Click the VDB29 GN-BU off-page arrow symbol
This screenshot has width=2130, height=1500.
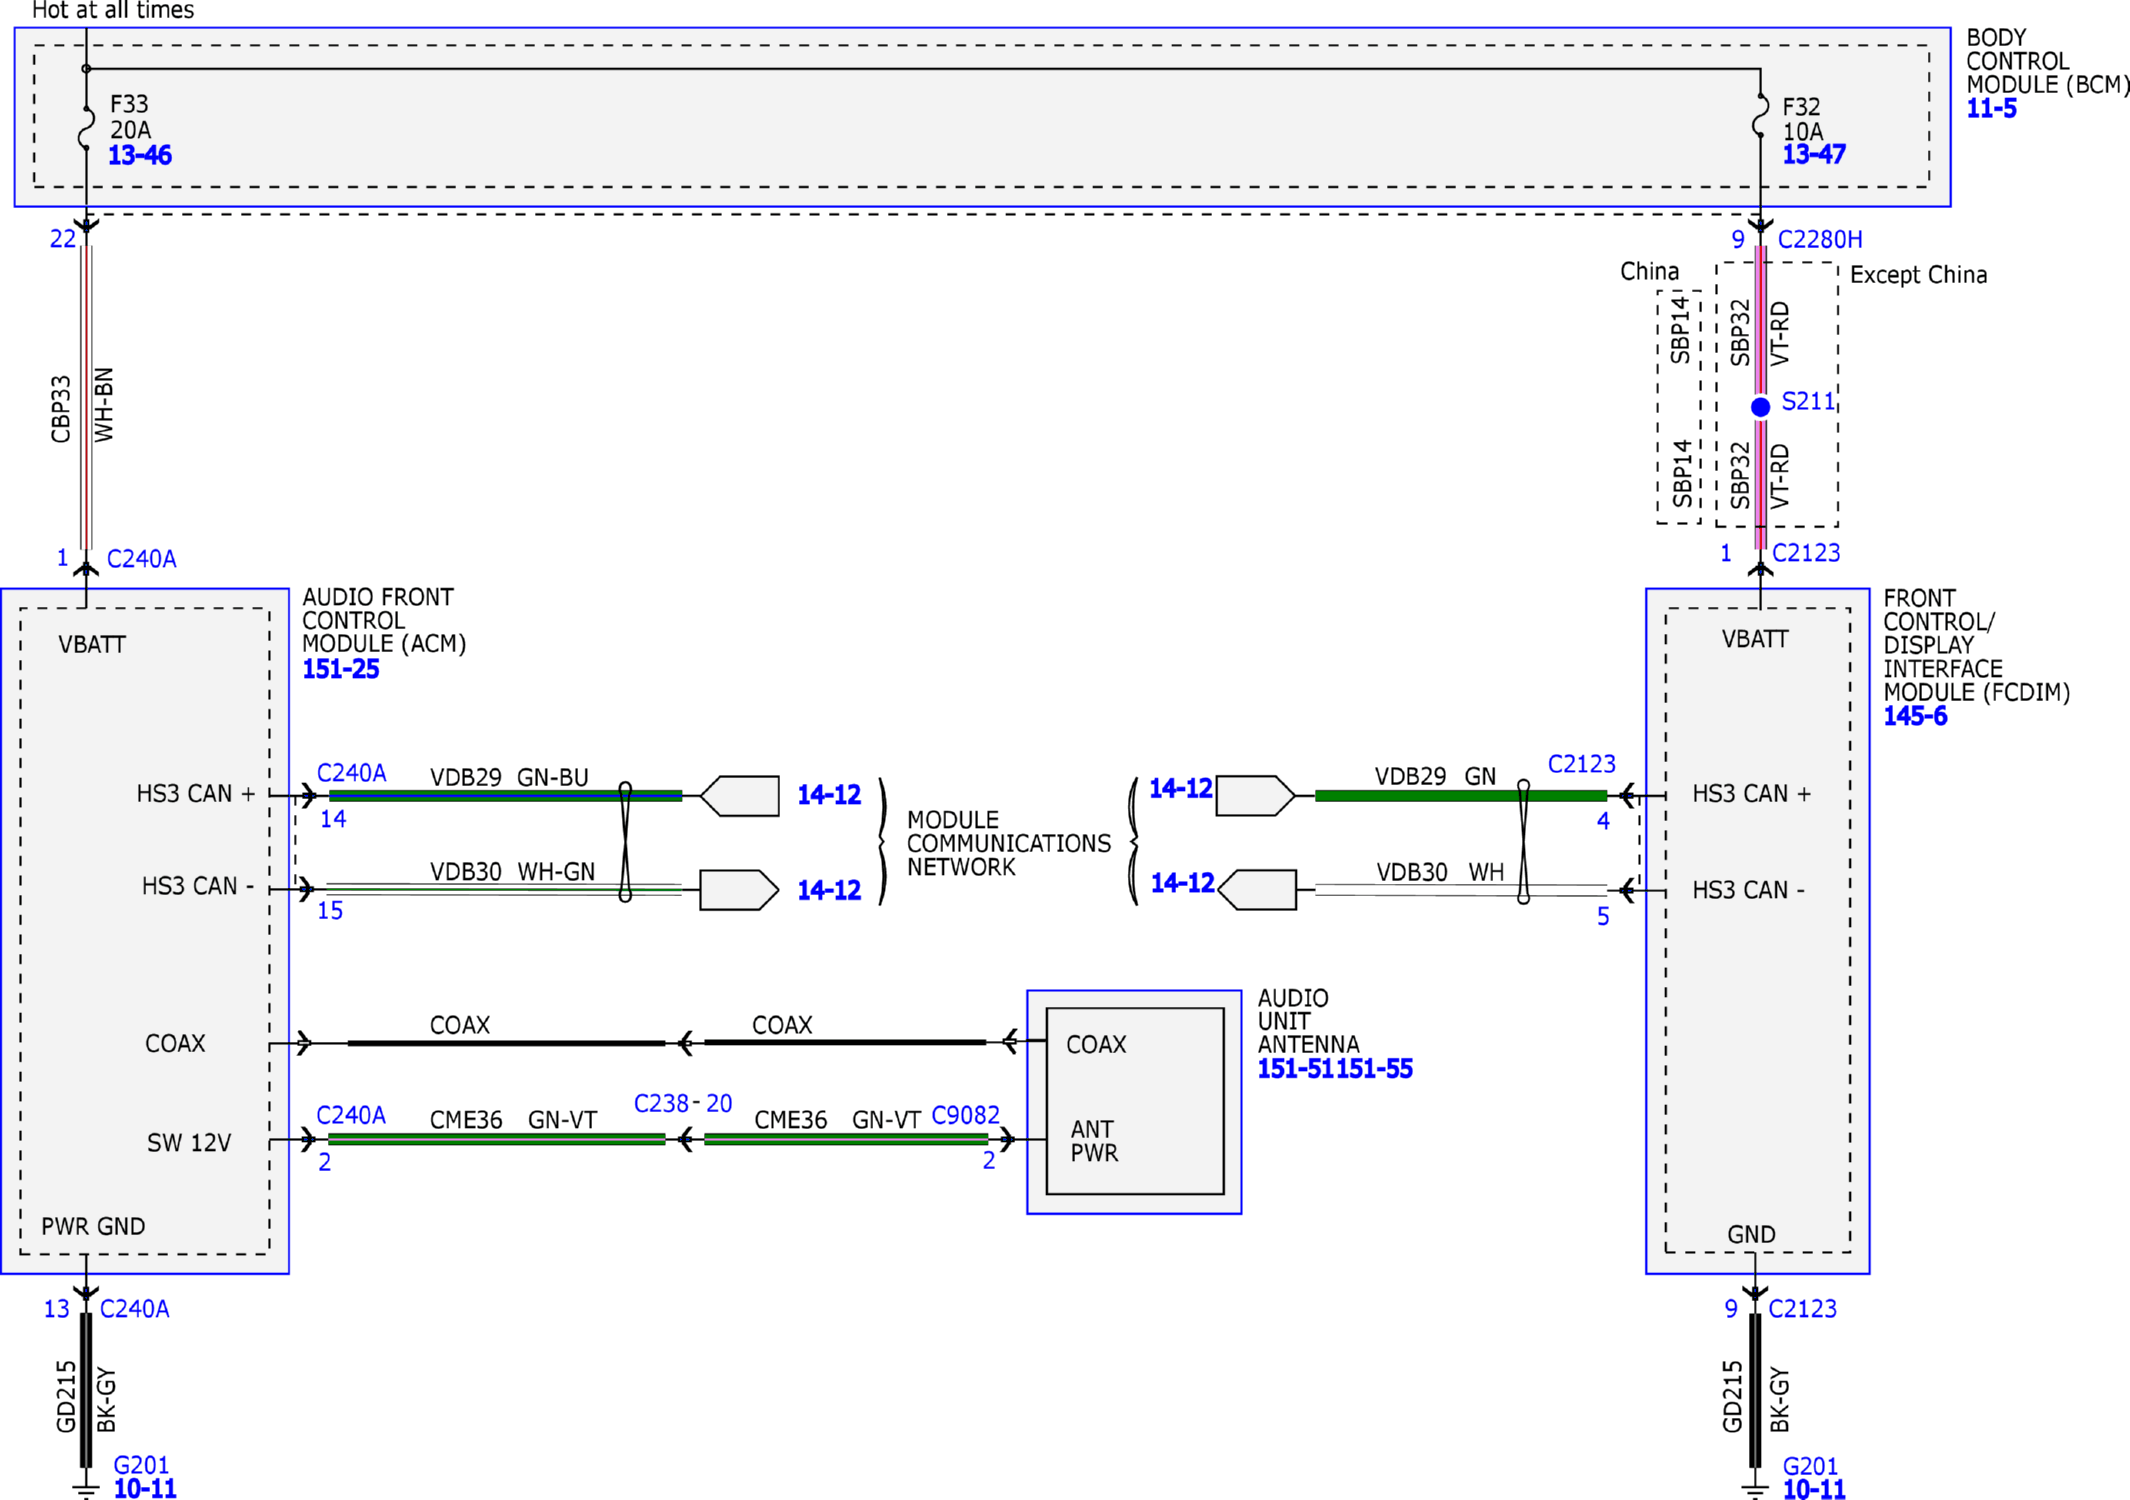click(740, 796)
